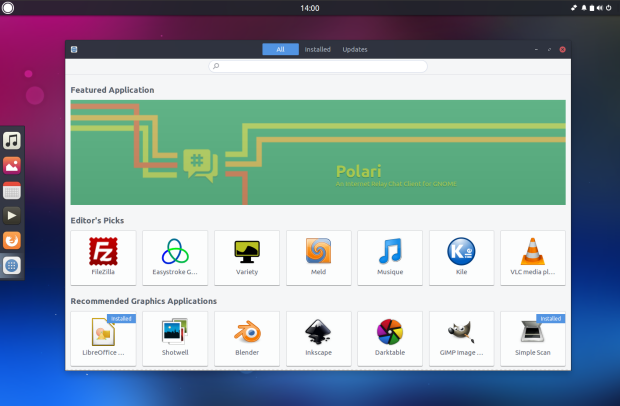This screenshot has height=406, width=620.
Task: Open the Calendar dock icon
Action: (x=12, y=191)
